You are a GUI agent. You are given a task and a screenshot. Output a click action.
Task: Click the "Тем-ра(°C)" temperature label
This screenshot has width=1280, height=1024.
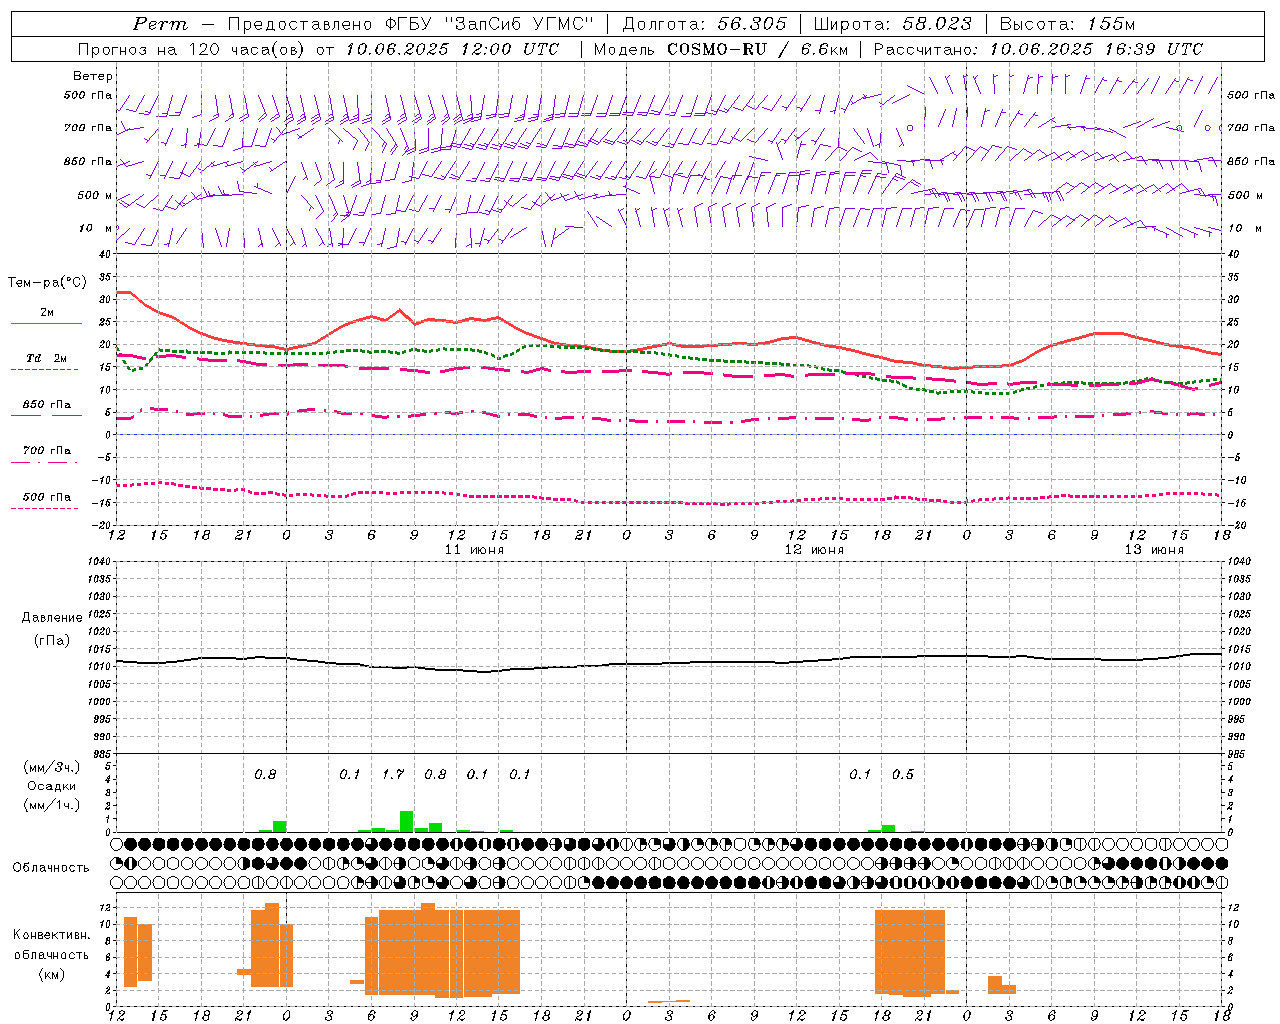point(47,283)
